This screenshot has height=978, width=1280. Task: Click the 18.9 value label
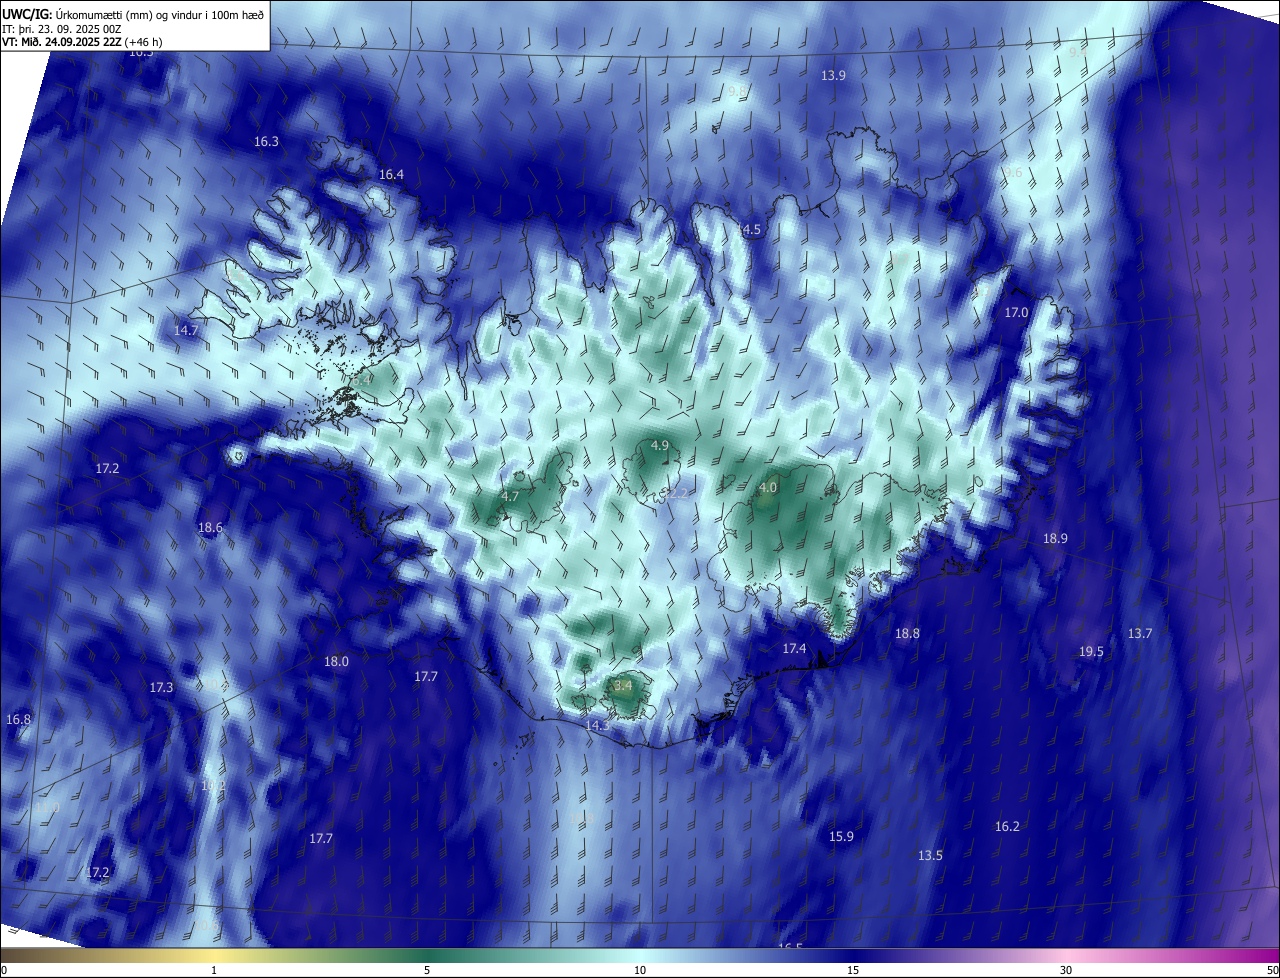point(1055,539)
